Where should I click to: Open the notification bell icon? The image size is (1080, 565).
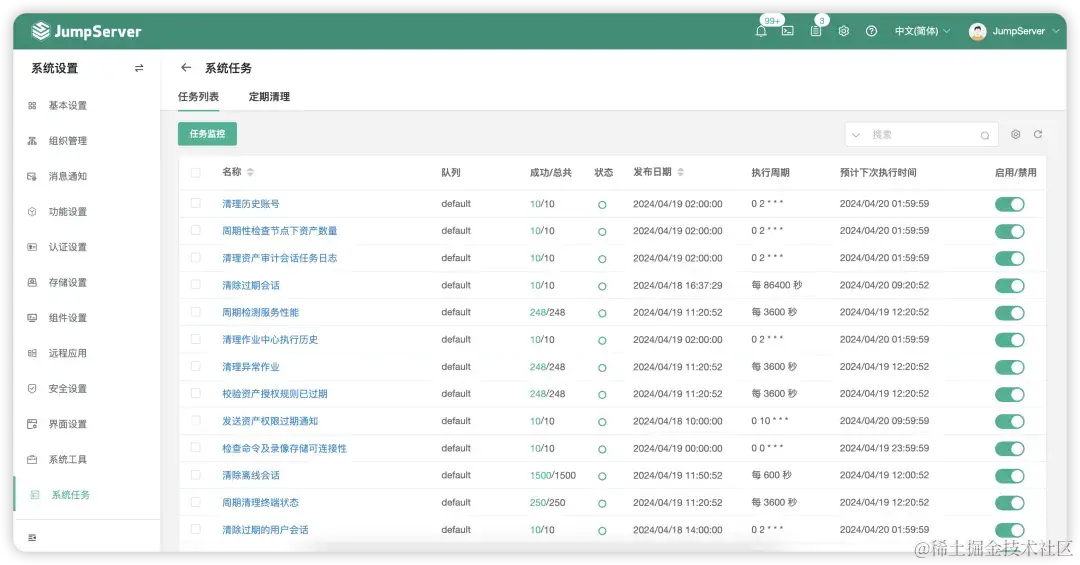click(760, 31)
